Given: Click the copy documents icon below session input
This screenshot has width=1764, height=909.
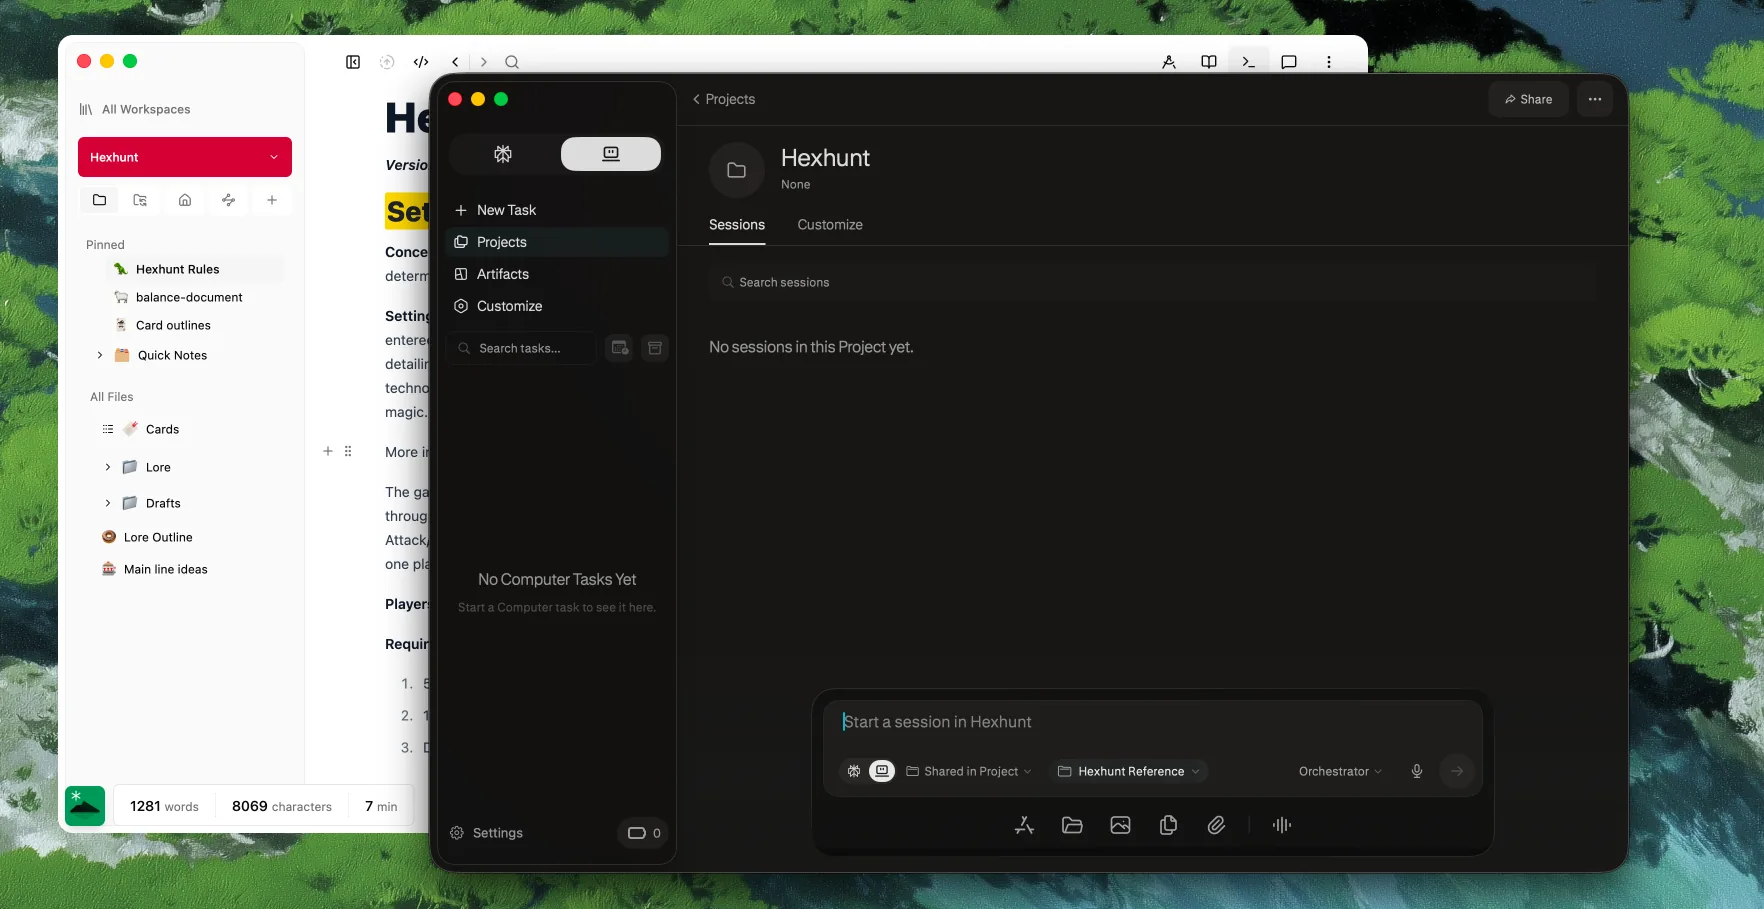Looking at the screenshot, I should 1168,825.
